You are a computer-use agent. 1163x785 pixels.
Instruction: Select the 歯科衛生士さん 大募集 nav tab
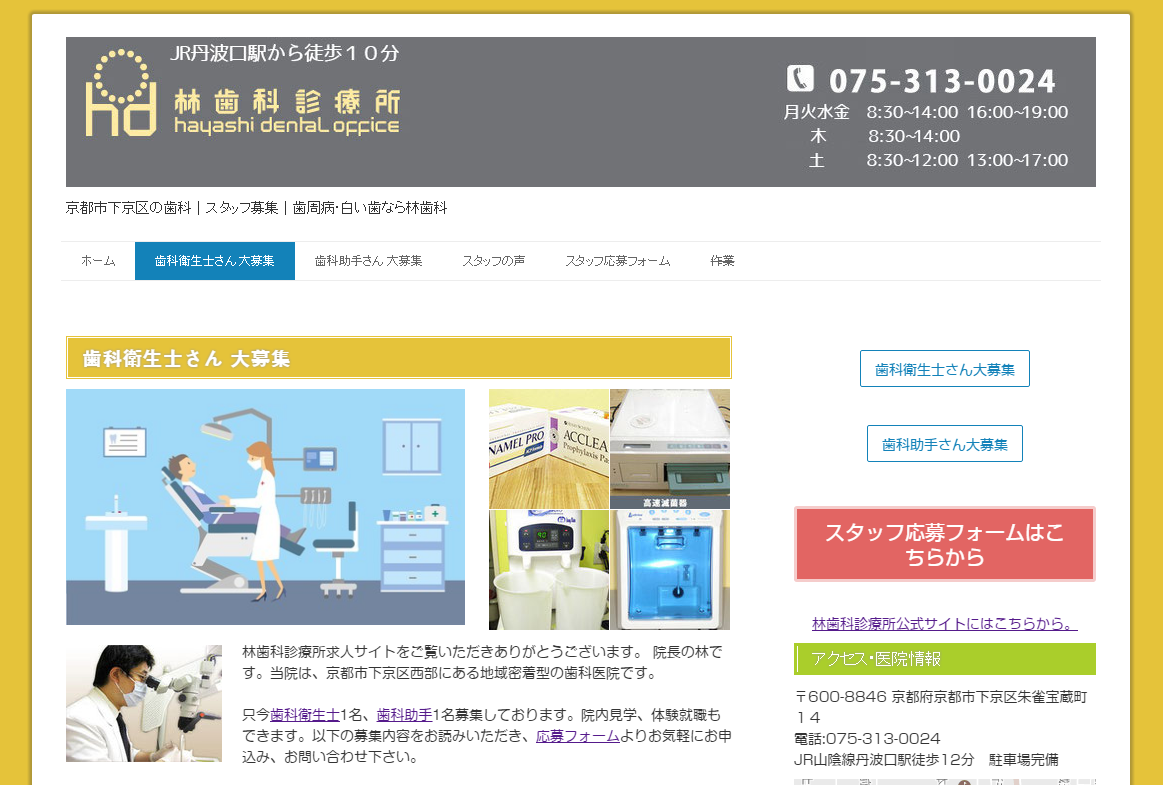(x=214, y=261)
